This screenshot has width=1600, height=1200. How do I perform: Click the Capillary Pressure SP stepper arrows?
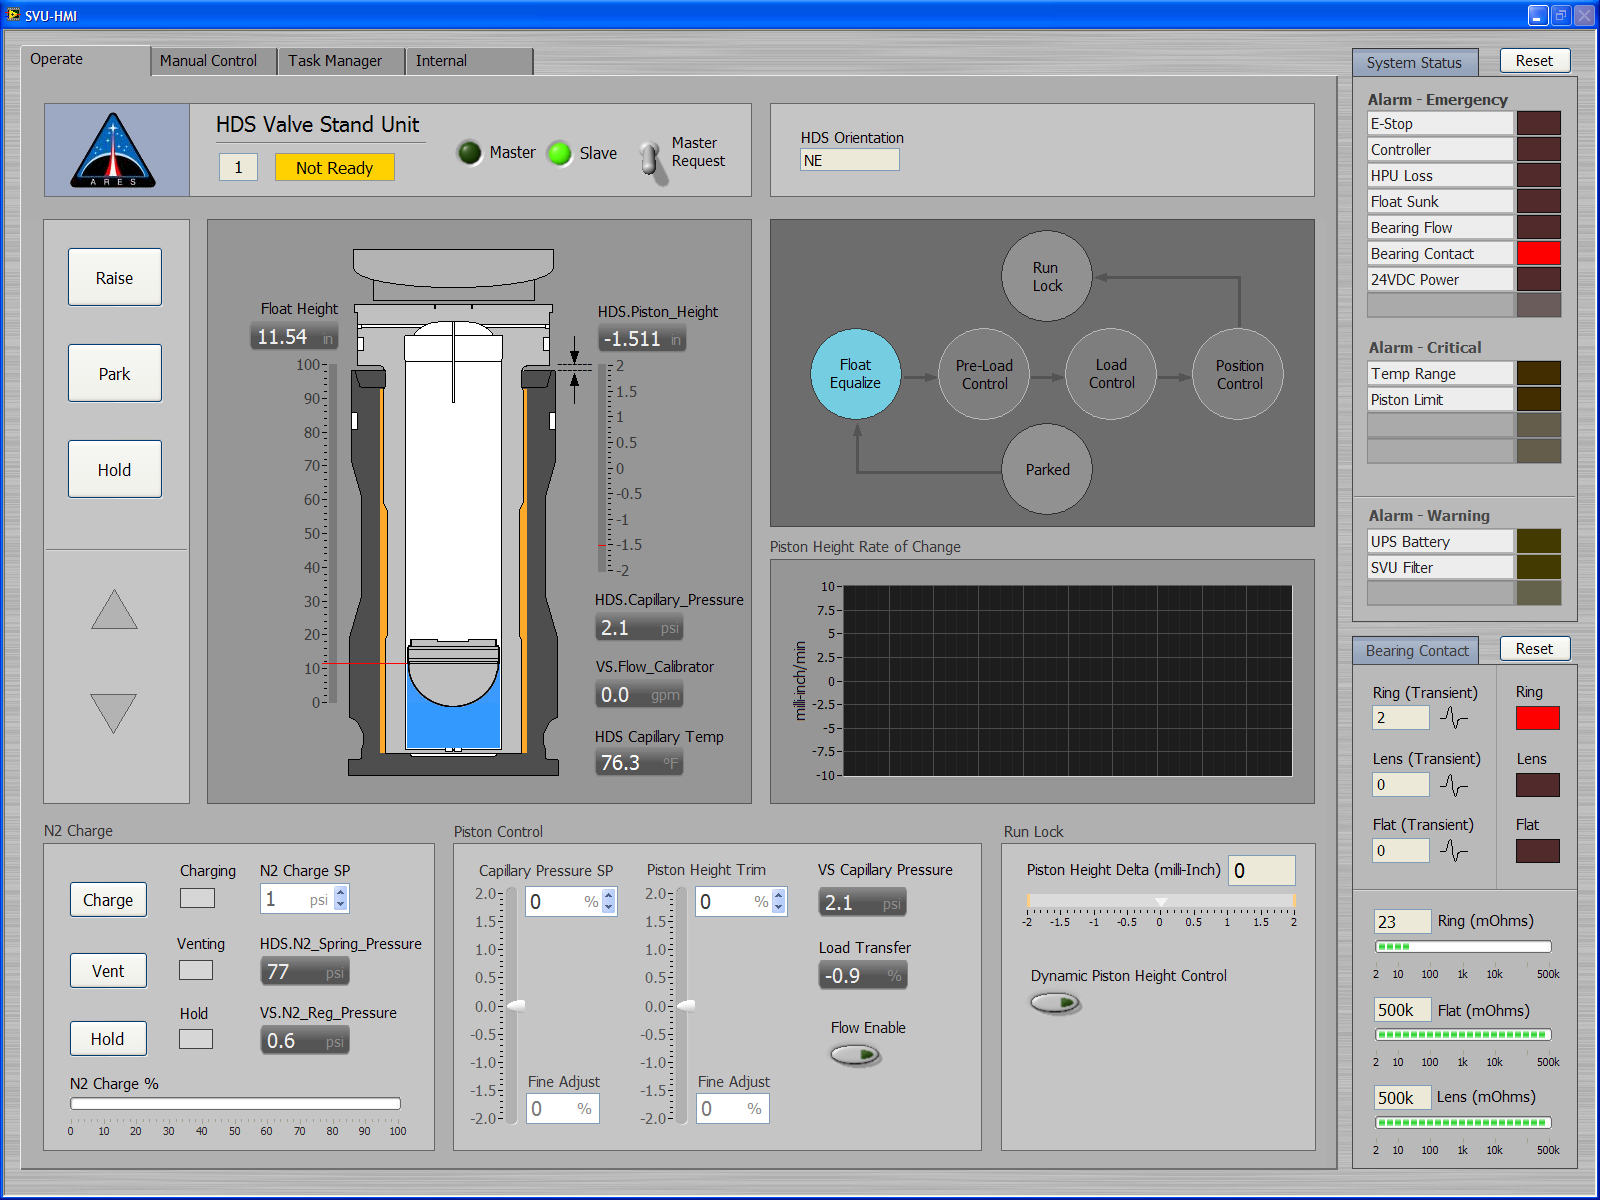tap(608, 902)
